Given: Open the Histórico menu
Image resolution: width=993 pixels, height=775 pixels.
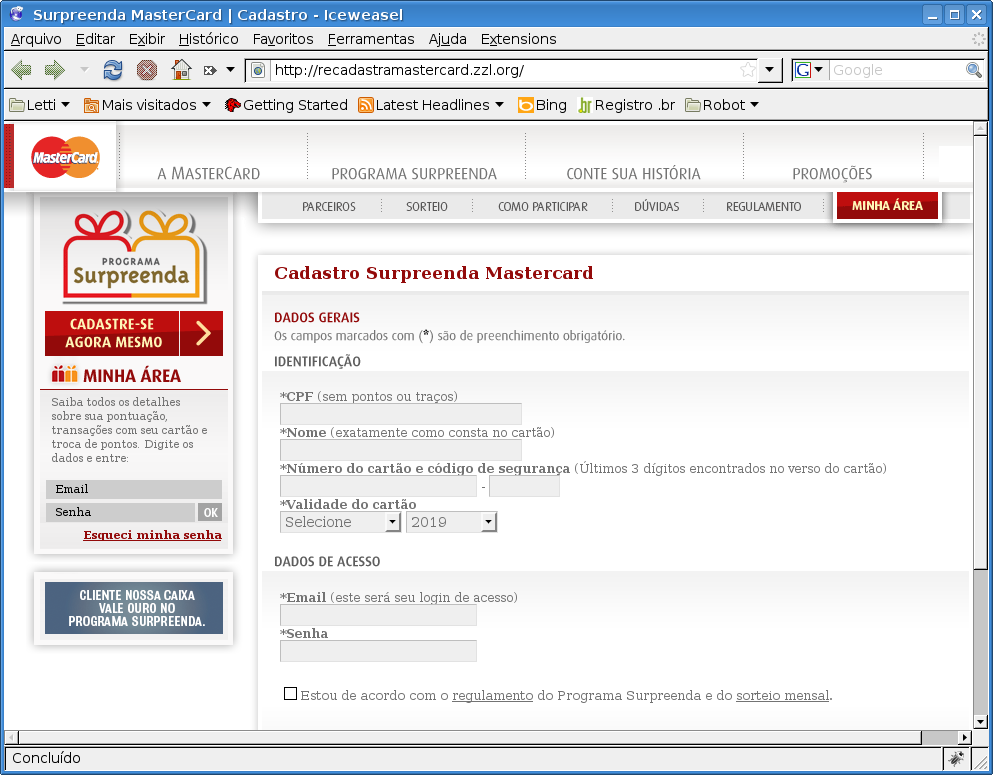Looking at the screenshot, I should 208,39.
